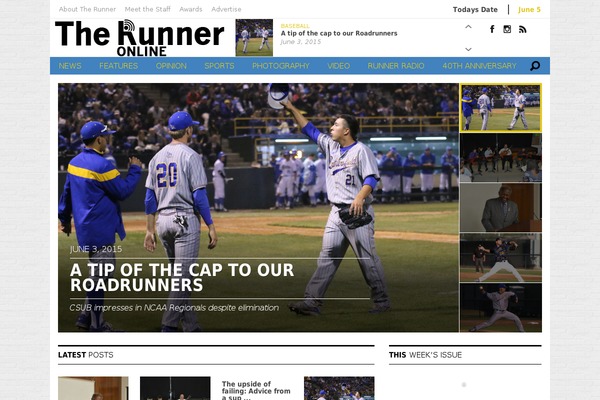Screen dimensions: 600x400
Task: Open the Opinion menu
Action: (171, 66)
